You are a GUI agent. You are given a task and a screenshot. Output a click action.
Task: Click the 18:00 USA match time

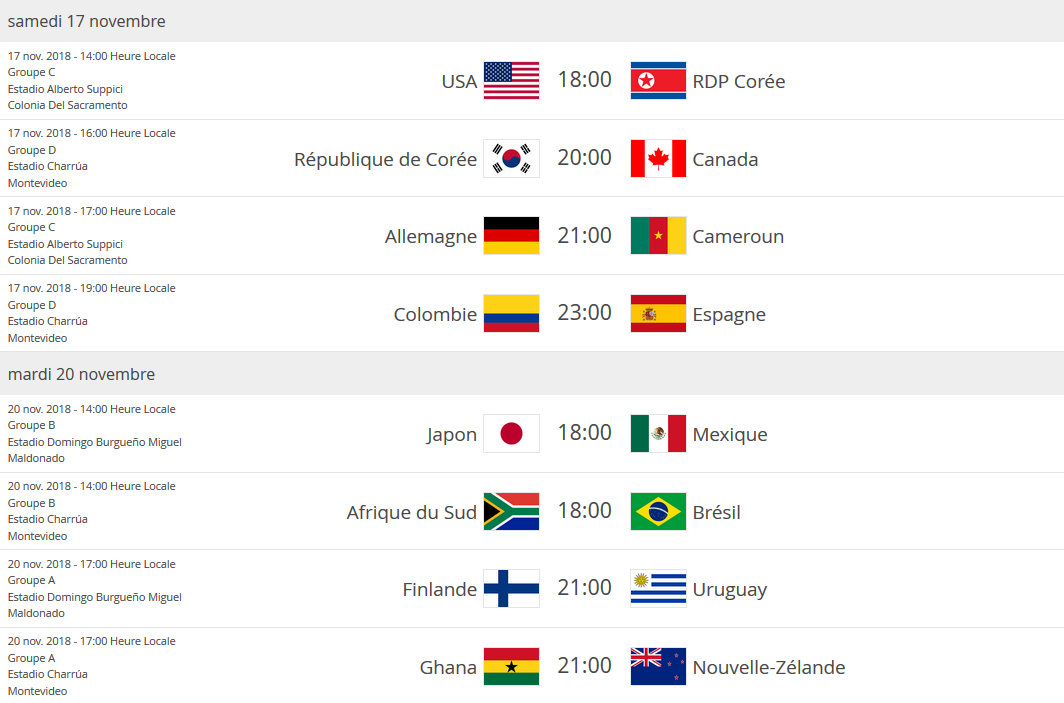tap(584, 80)
